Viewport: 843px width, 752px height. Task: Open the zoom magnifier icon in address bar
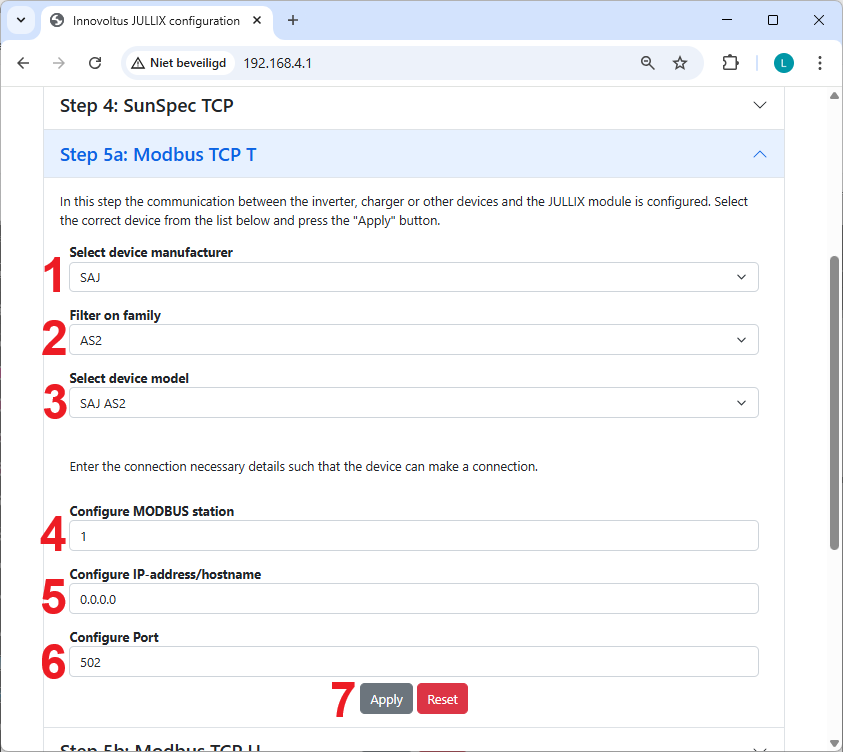648,63
